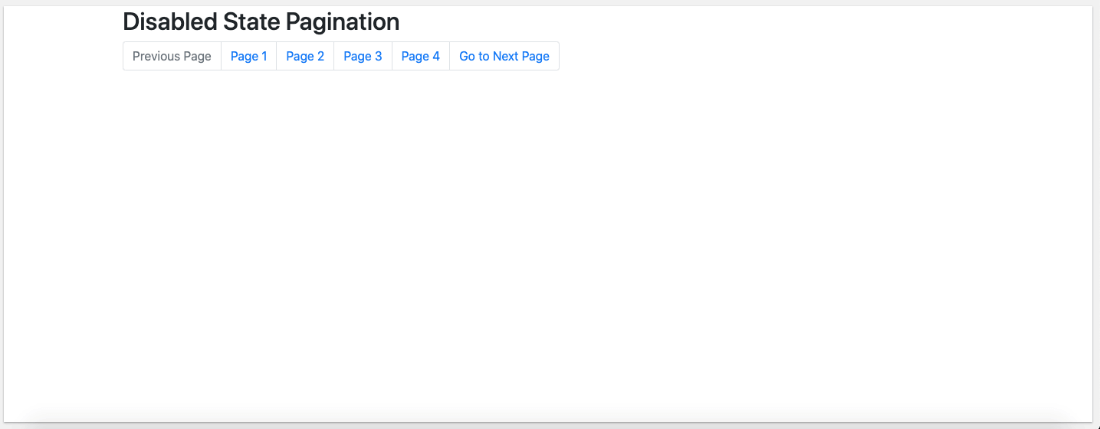This screenshot has height=429, width=1100.
Task: Click the Page 1 pagination link
Action: pyautogui.click(x=249, y=56)
